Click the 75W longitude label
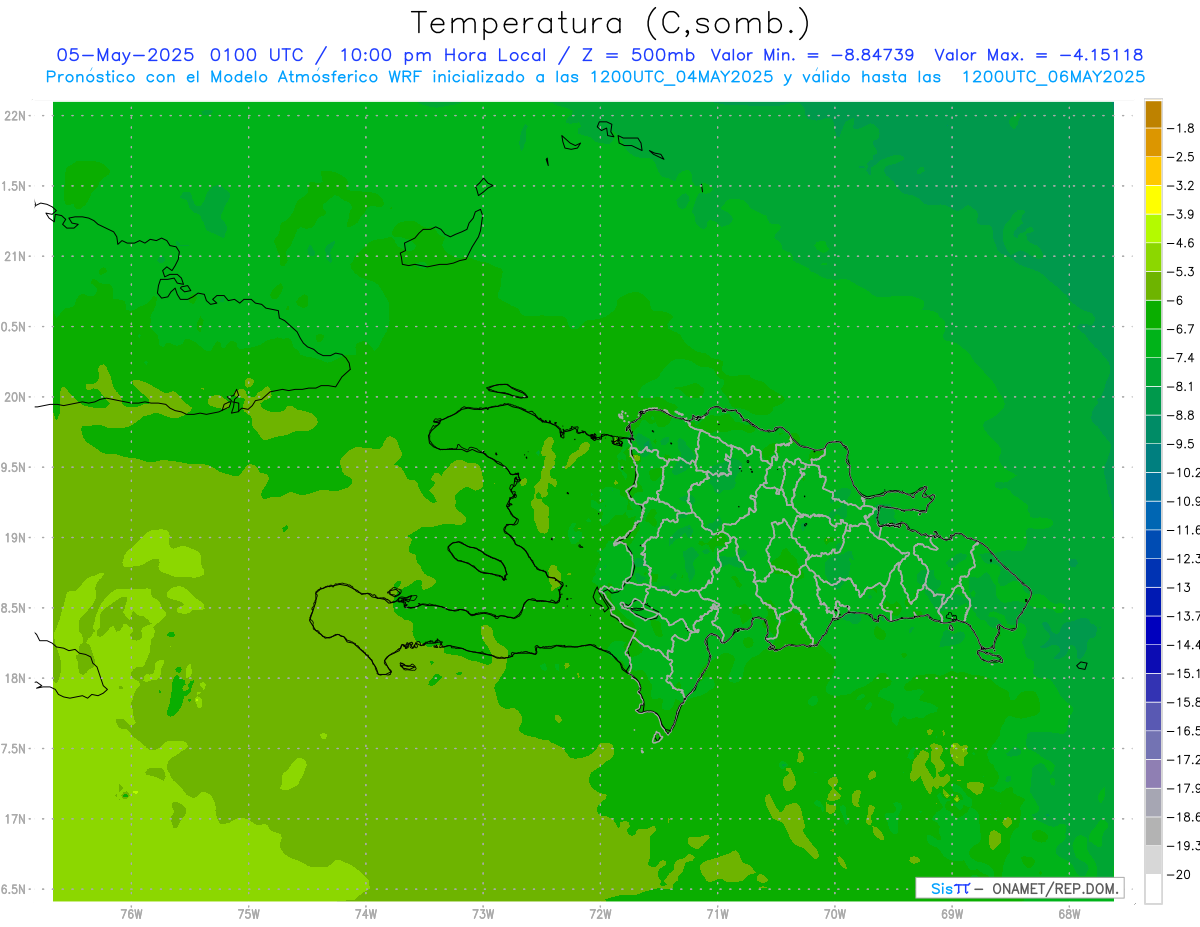This screenshot has height=927, width=1200. [x=249, y=914]
